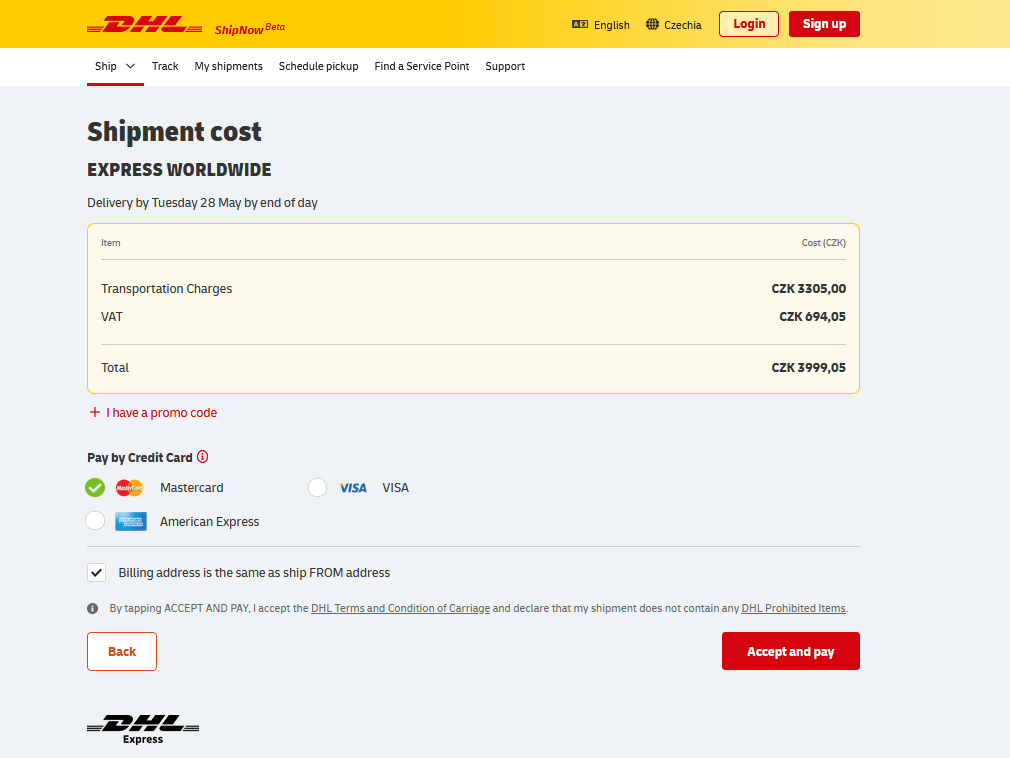This screenshot has height=758, width=1010.
Task: Click the VAT amount CZK 694,05
Action: pyautogui.click(x=813, y=317)
